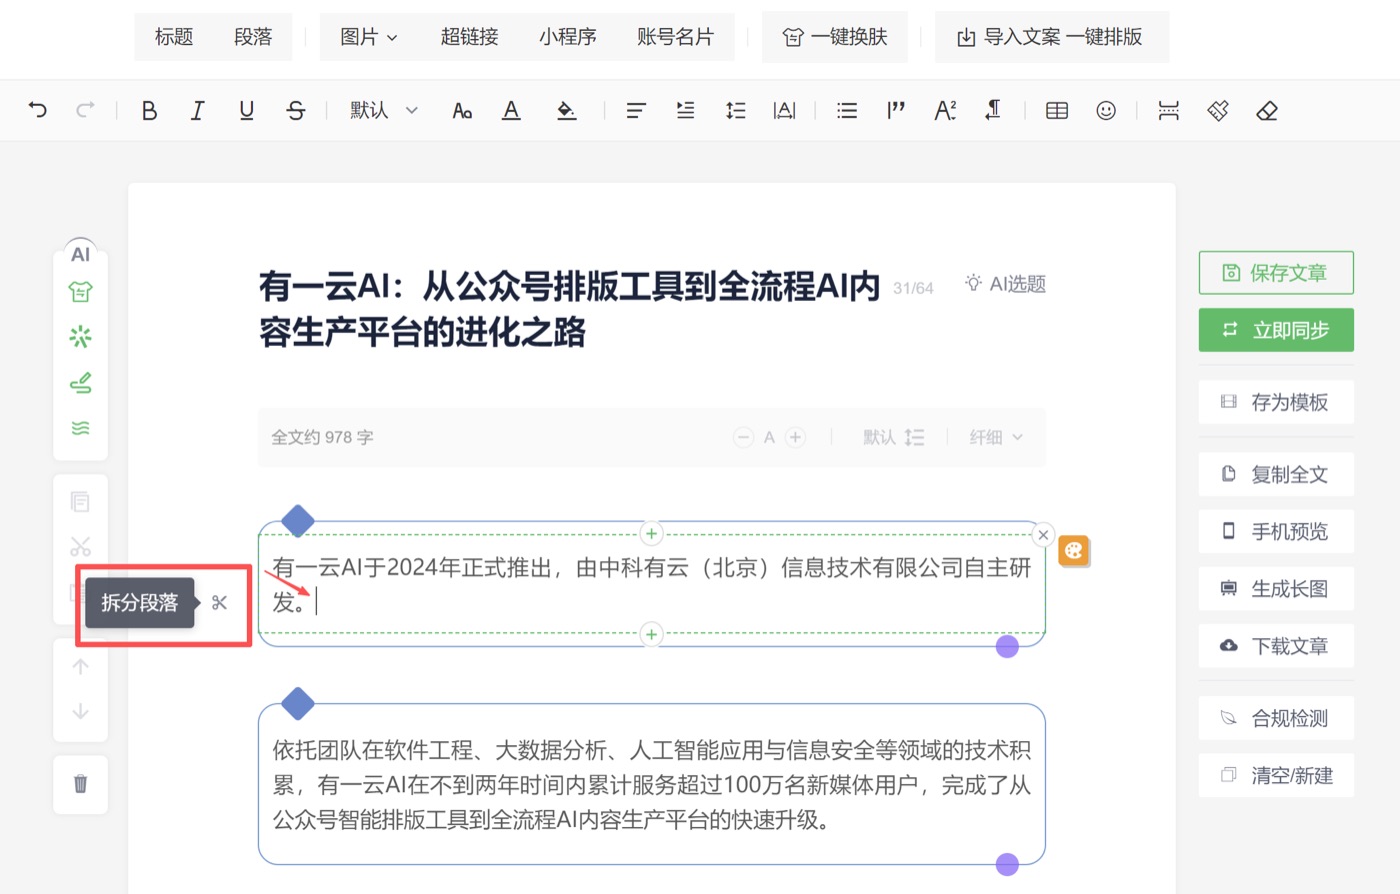The image size is (1400, 894).
Task: Click the scissors split paragraph icon
Action: click(220, 602)
